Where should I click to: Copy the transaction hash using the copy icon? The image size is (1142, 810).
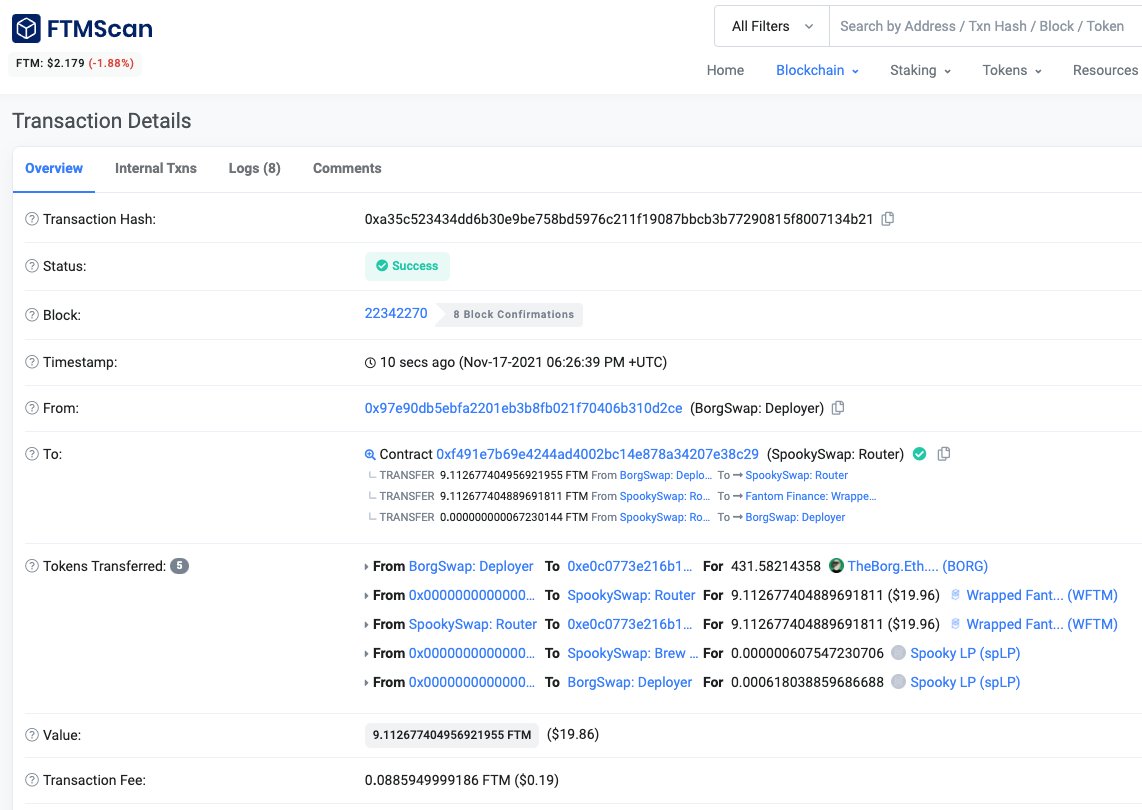(888, 218)
